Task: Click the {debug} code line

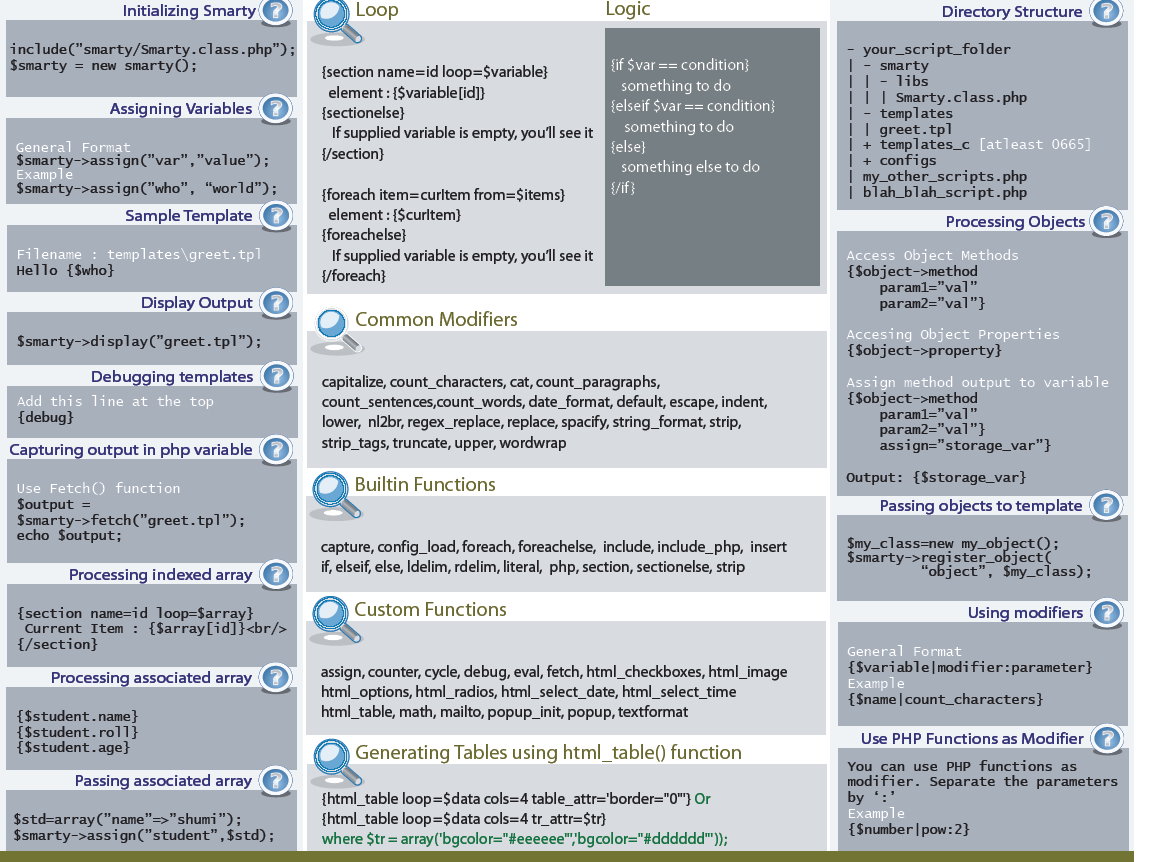Action: 46,417
